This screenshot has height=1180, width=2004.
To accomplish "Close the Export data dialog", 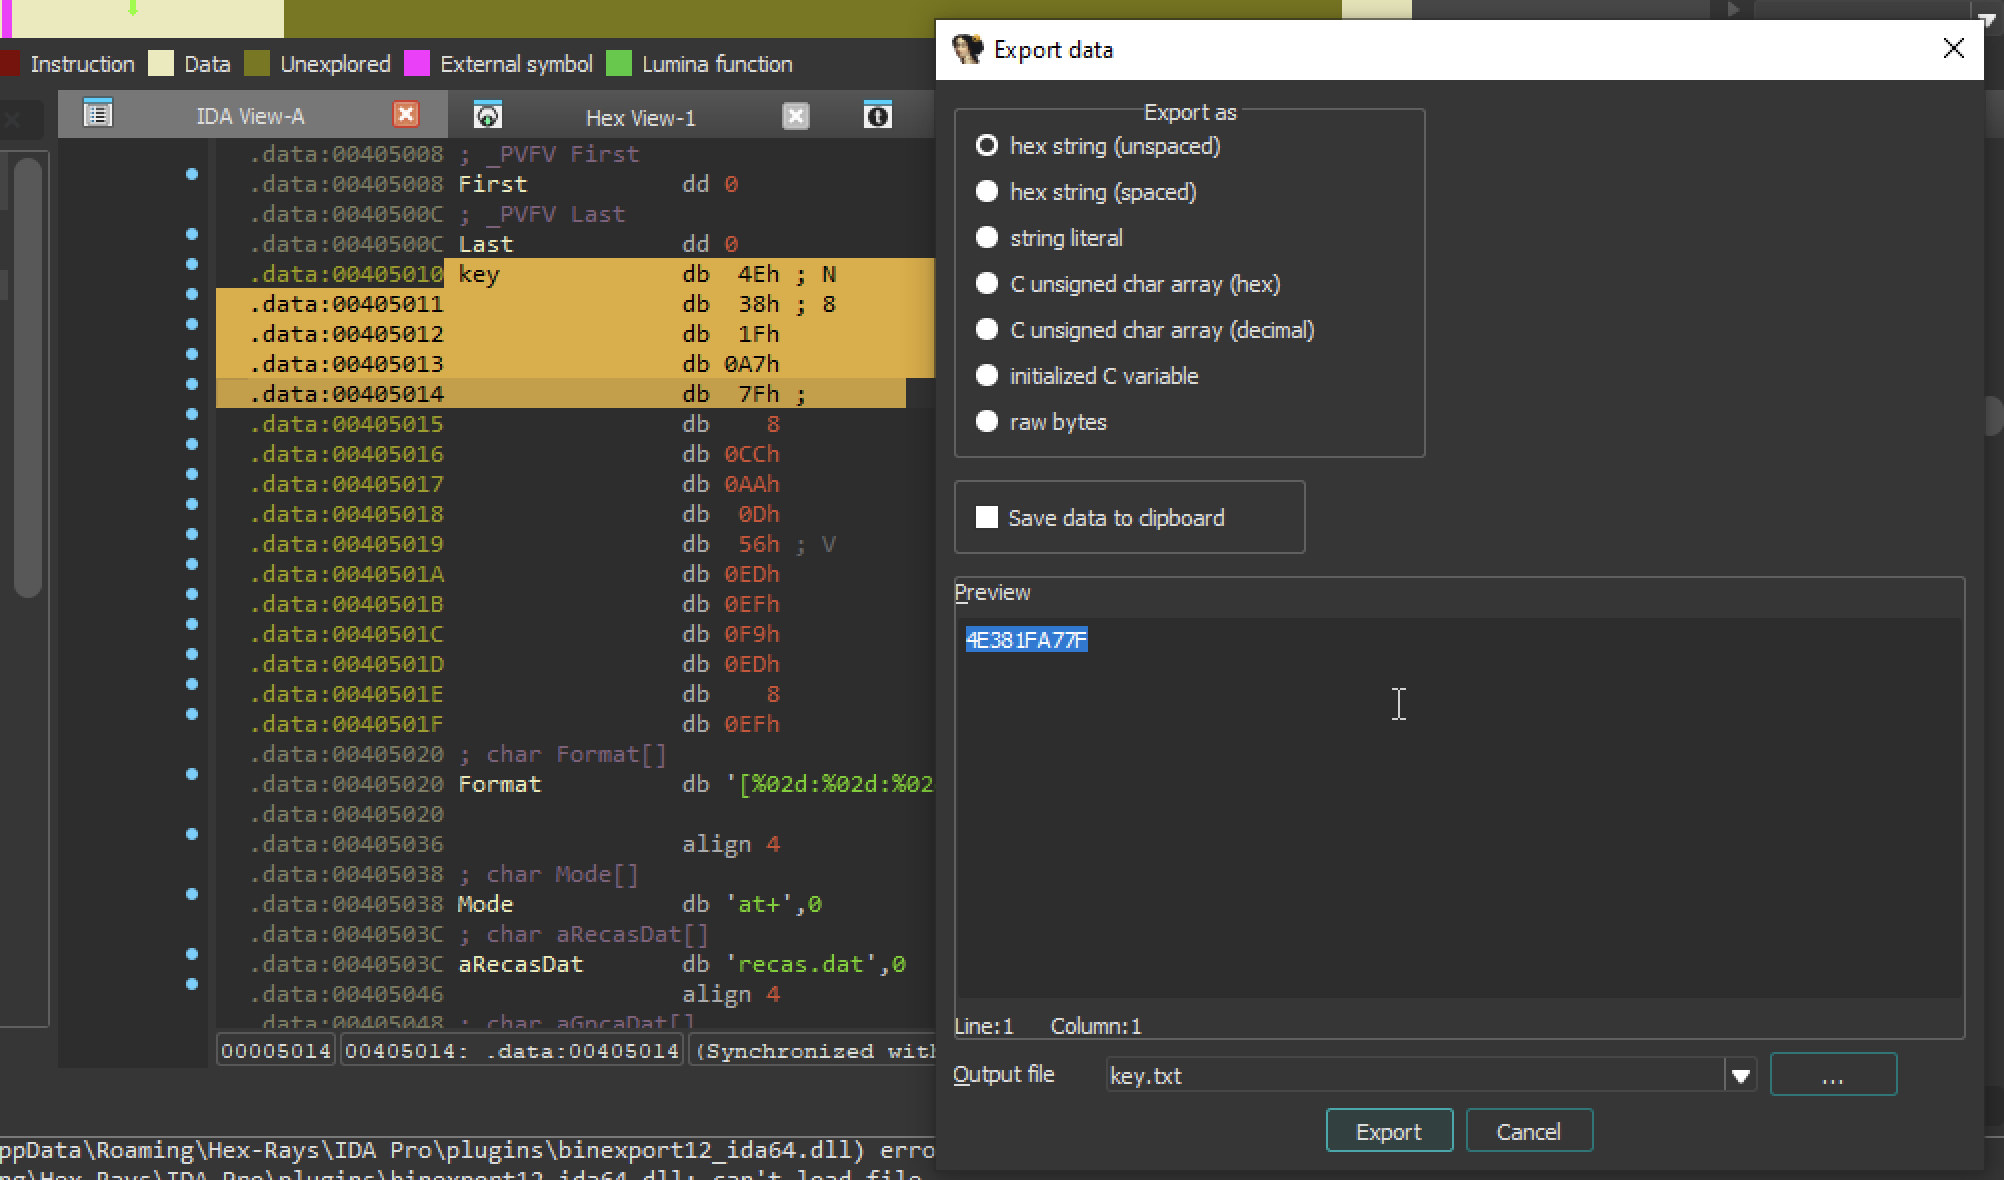I will [1953, 48].
